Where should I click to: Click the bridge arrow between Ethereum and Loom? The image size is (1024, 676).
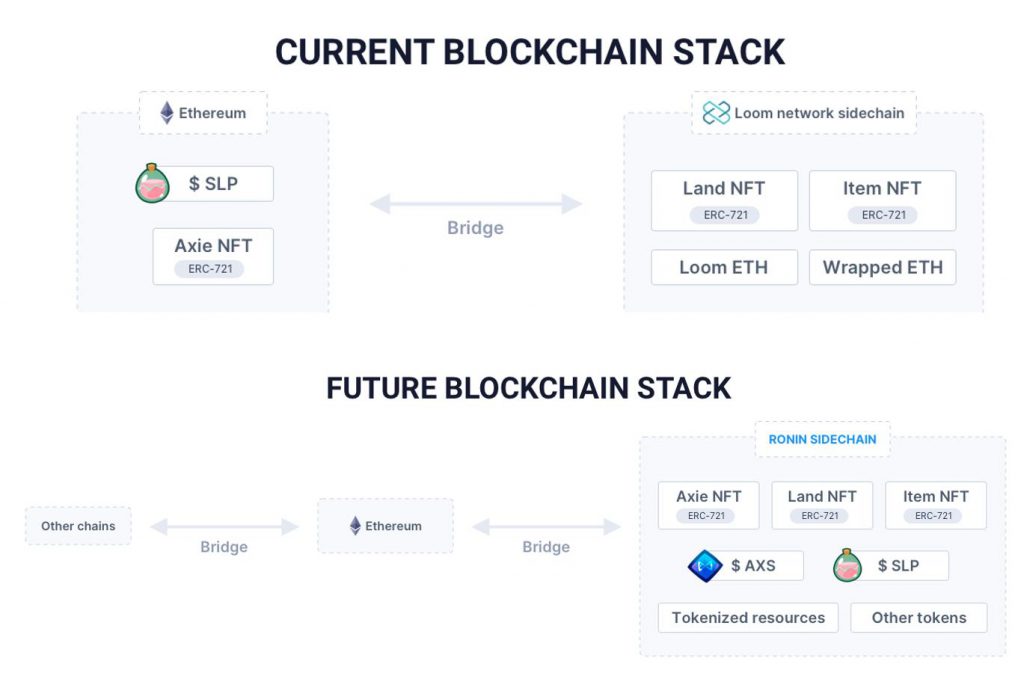[475, 204]
